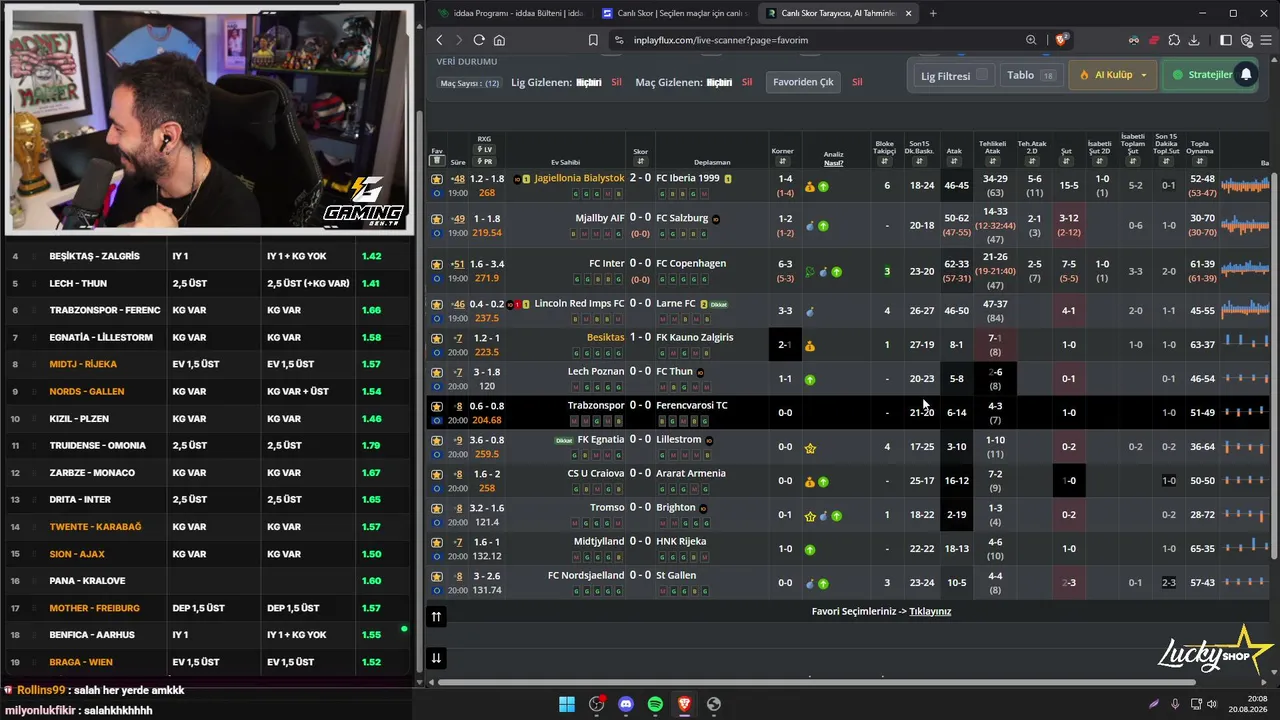Open the browser extensions puzzle icon

click(x=1174, y=40)
